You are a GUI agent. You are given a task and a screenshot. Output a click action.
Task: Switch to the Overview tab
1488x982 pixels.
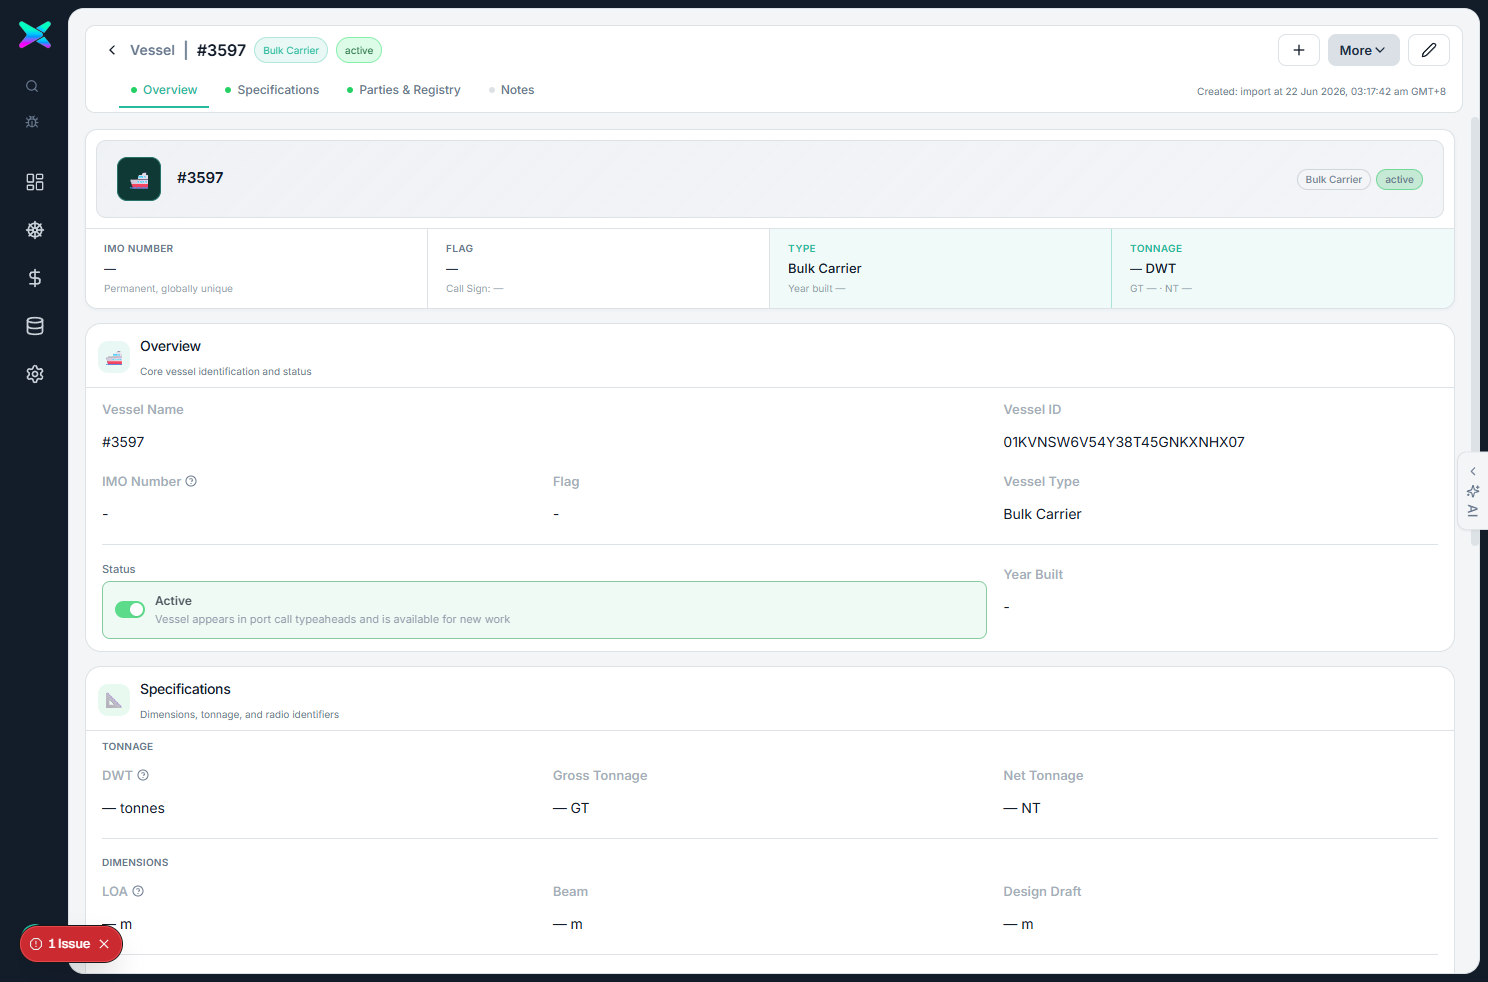coord(164,90)
